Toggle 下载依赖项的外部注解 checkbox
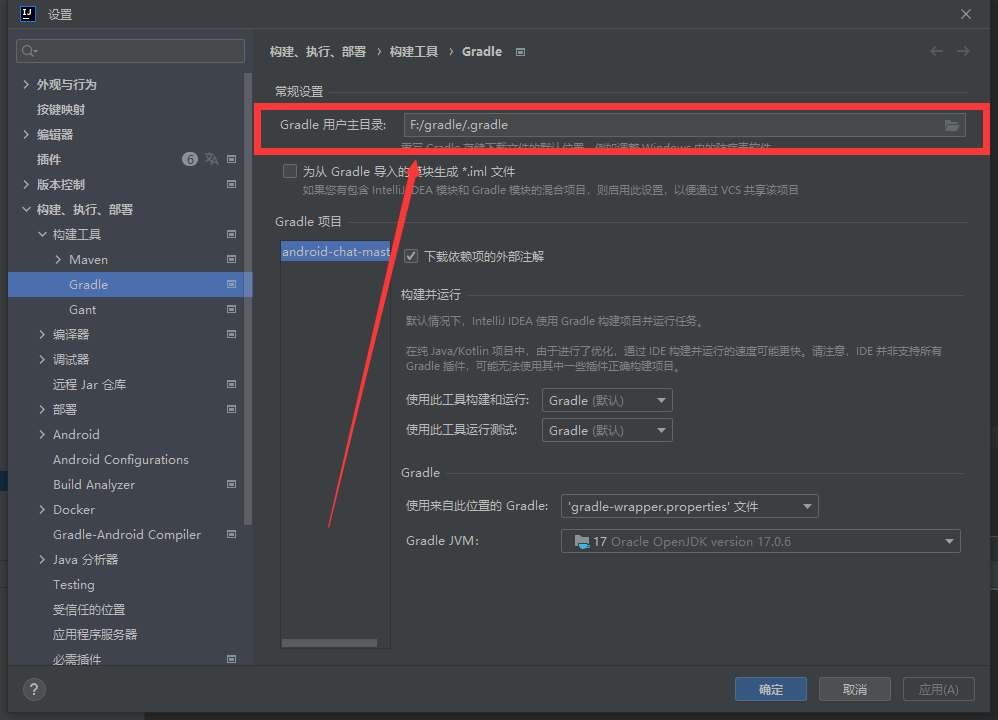 pos(411,257)
